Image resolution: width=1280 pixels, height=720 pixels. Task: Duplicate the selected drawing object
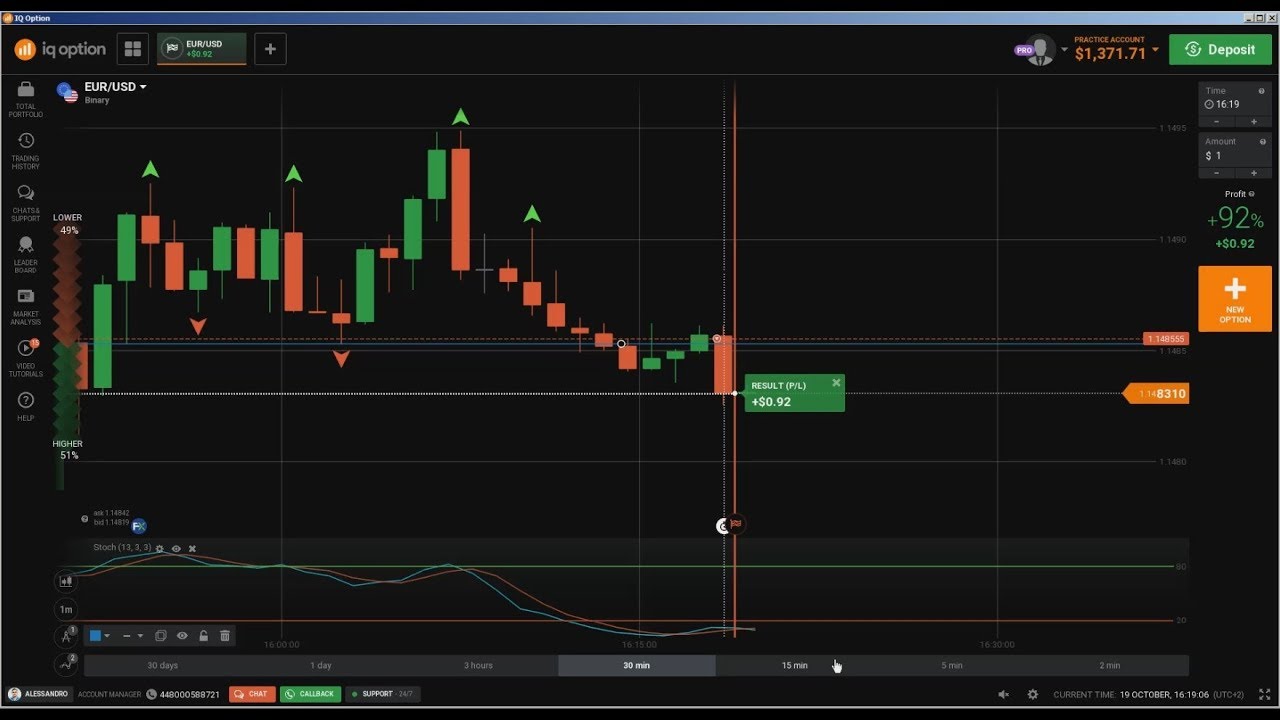click(160, 635)
